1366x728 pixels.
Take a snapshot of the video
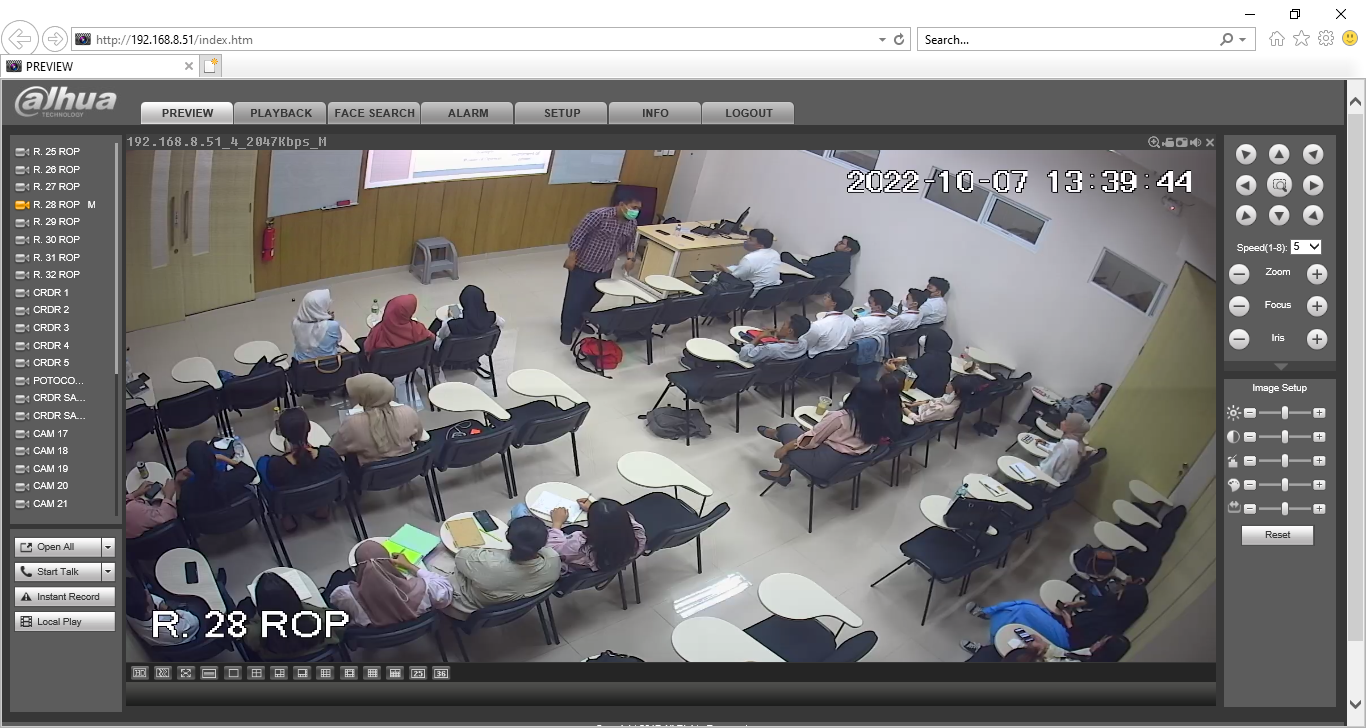point(1182,142)
